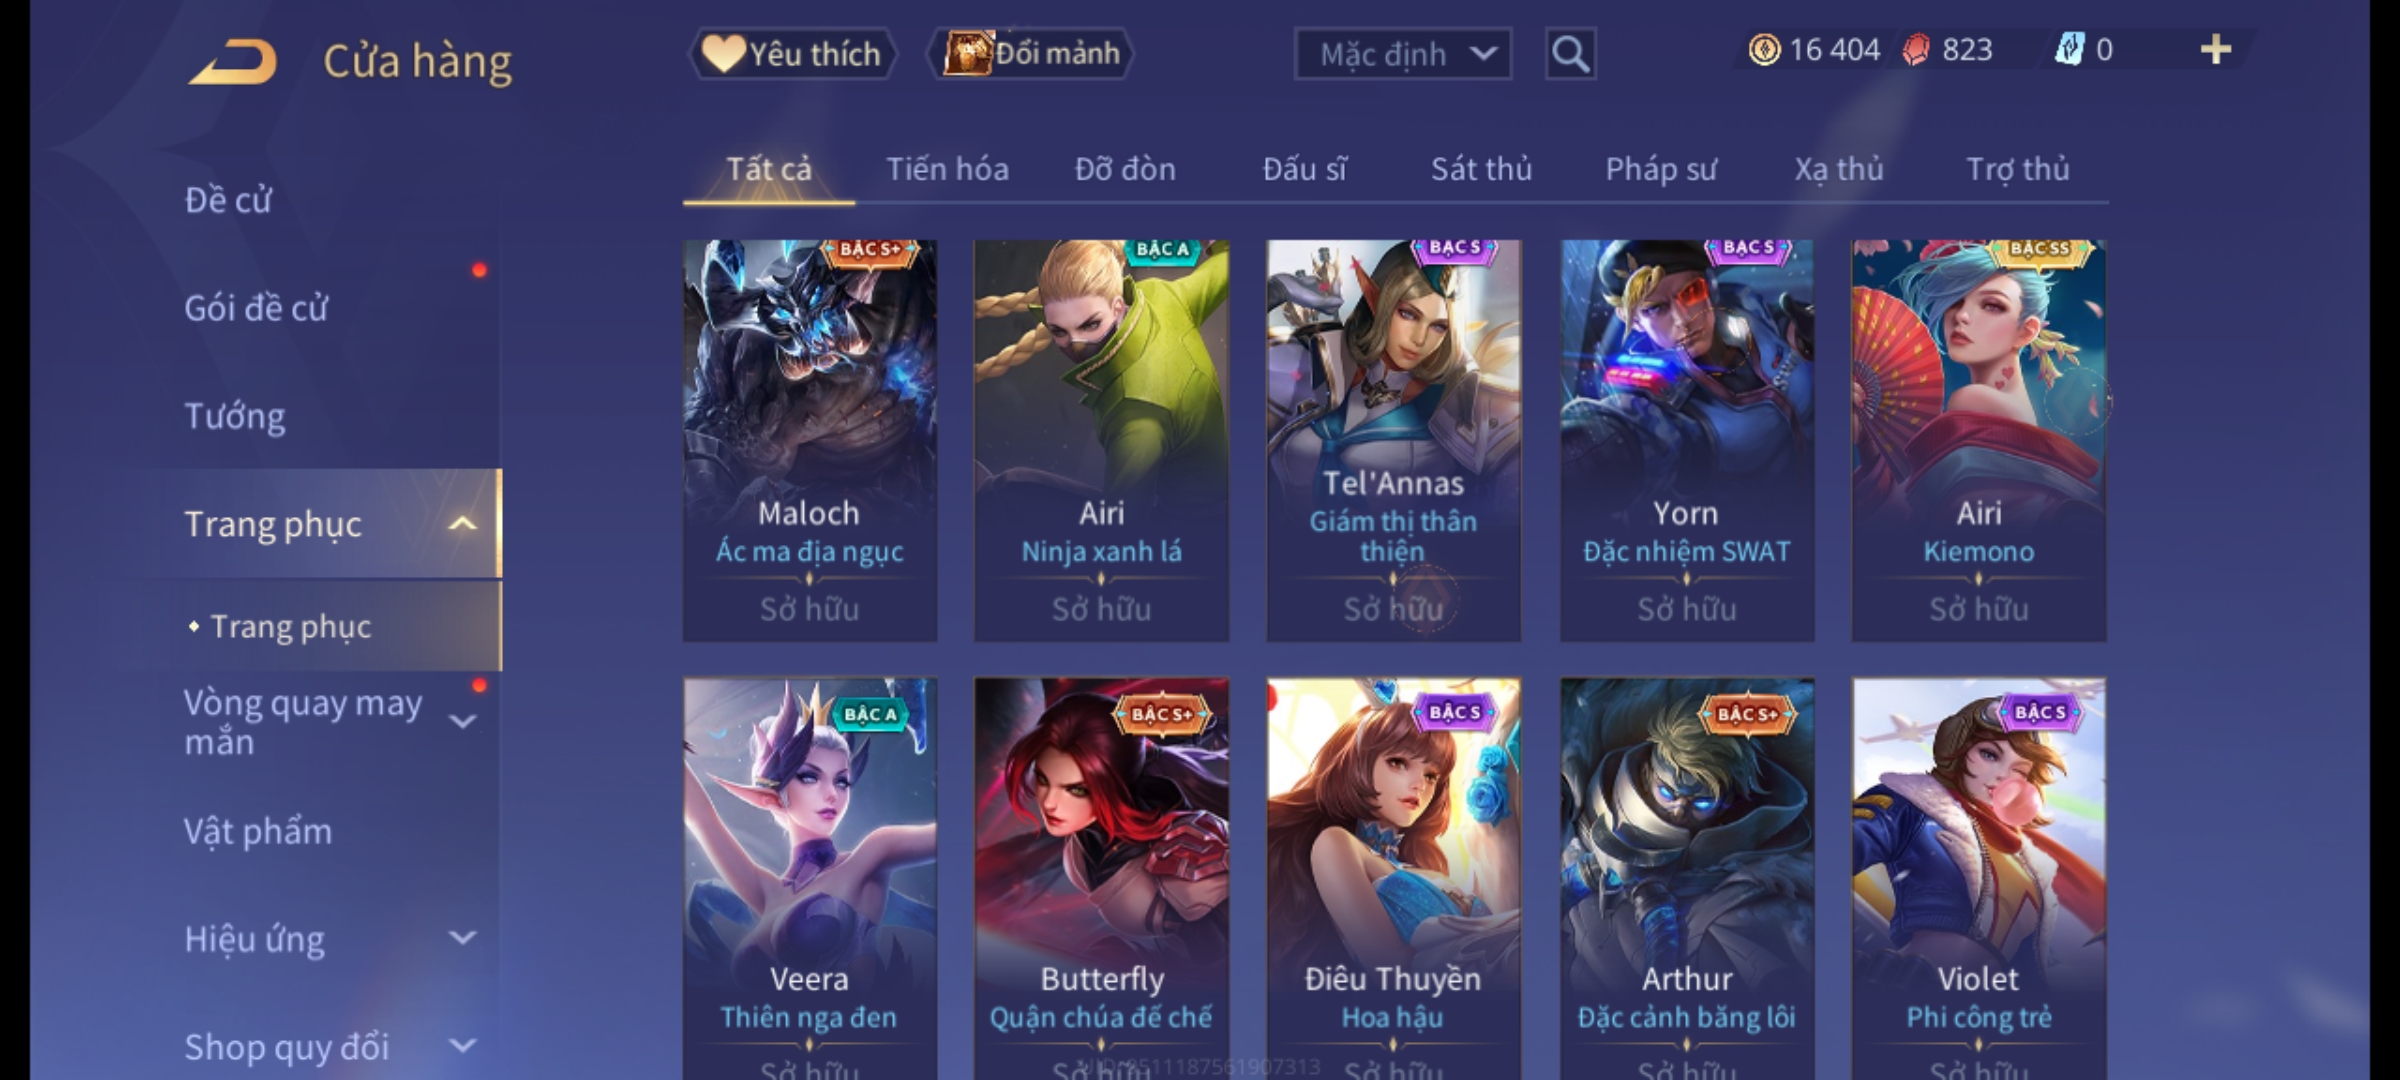Select the Maloch Ác ma địa ngục skin card
The image size is (2400, 1080).
[x=810, y=440]
